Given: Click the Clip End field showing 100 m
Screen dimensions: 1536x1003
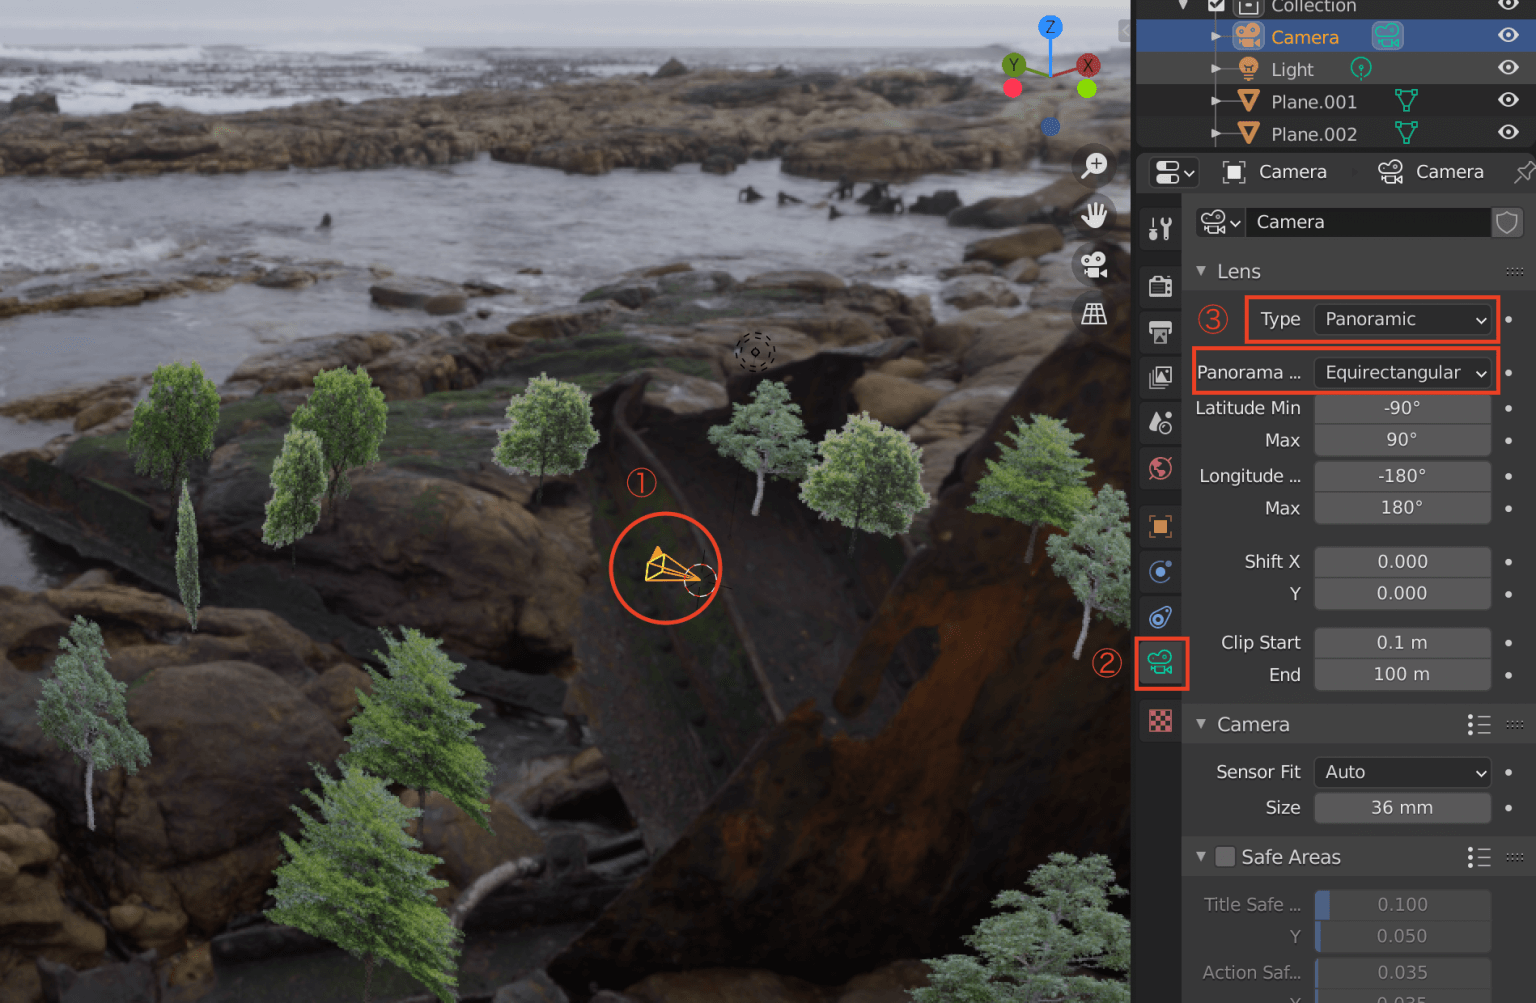Looking at the screenshot, I should (1401, 674).
